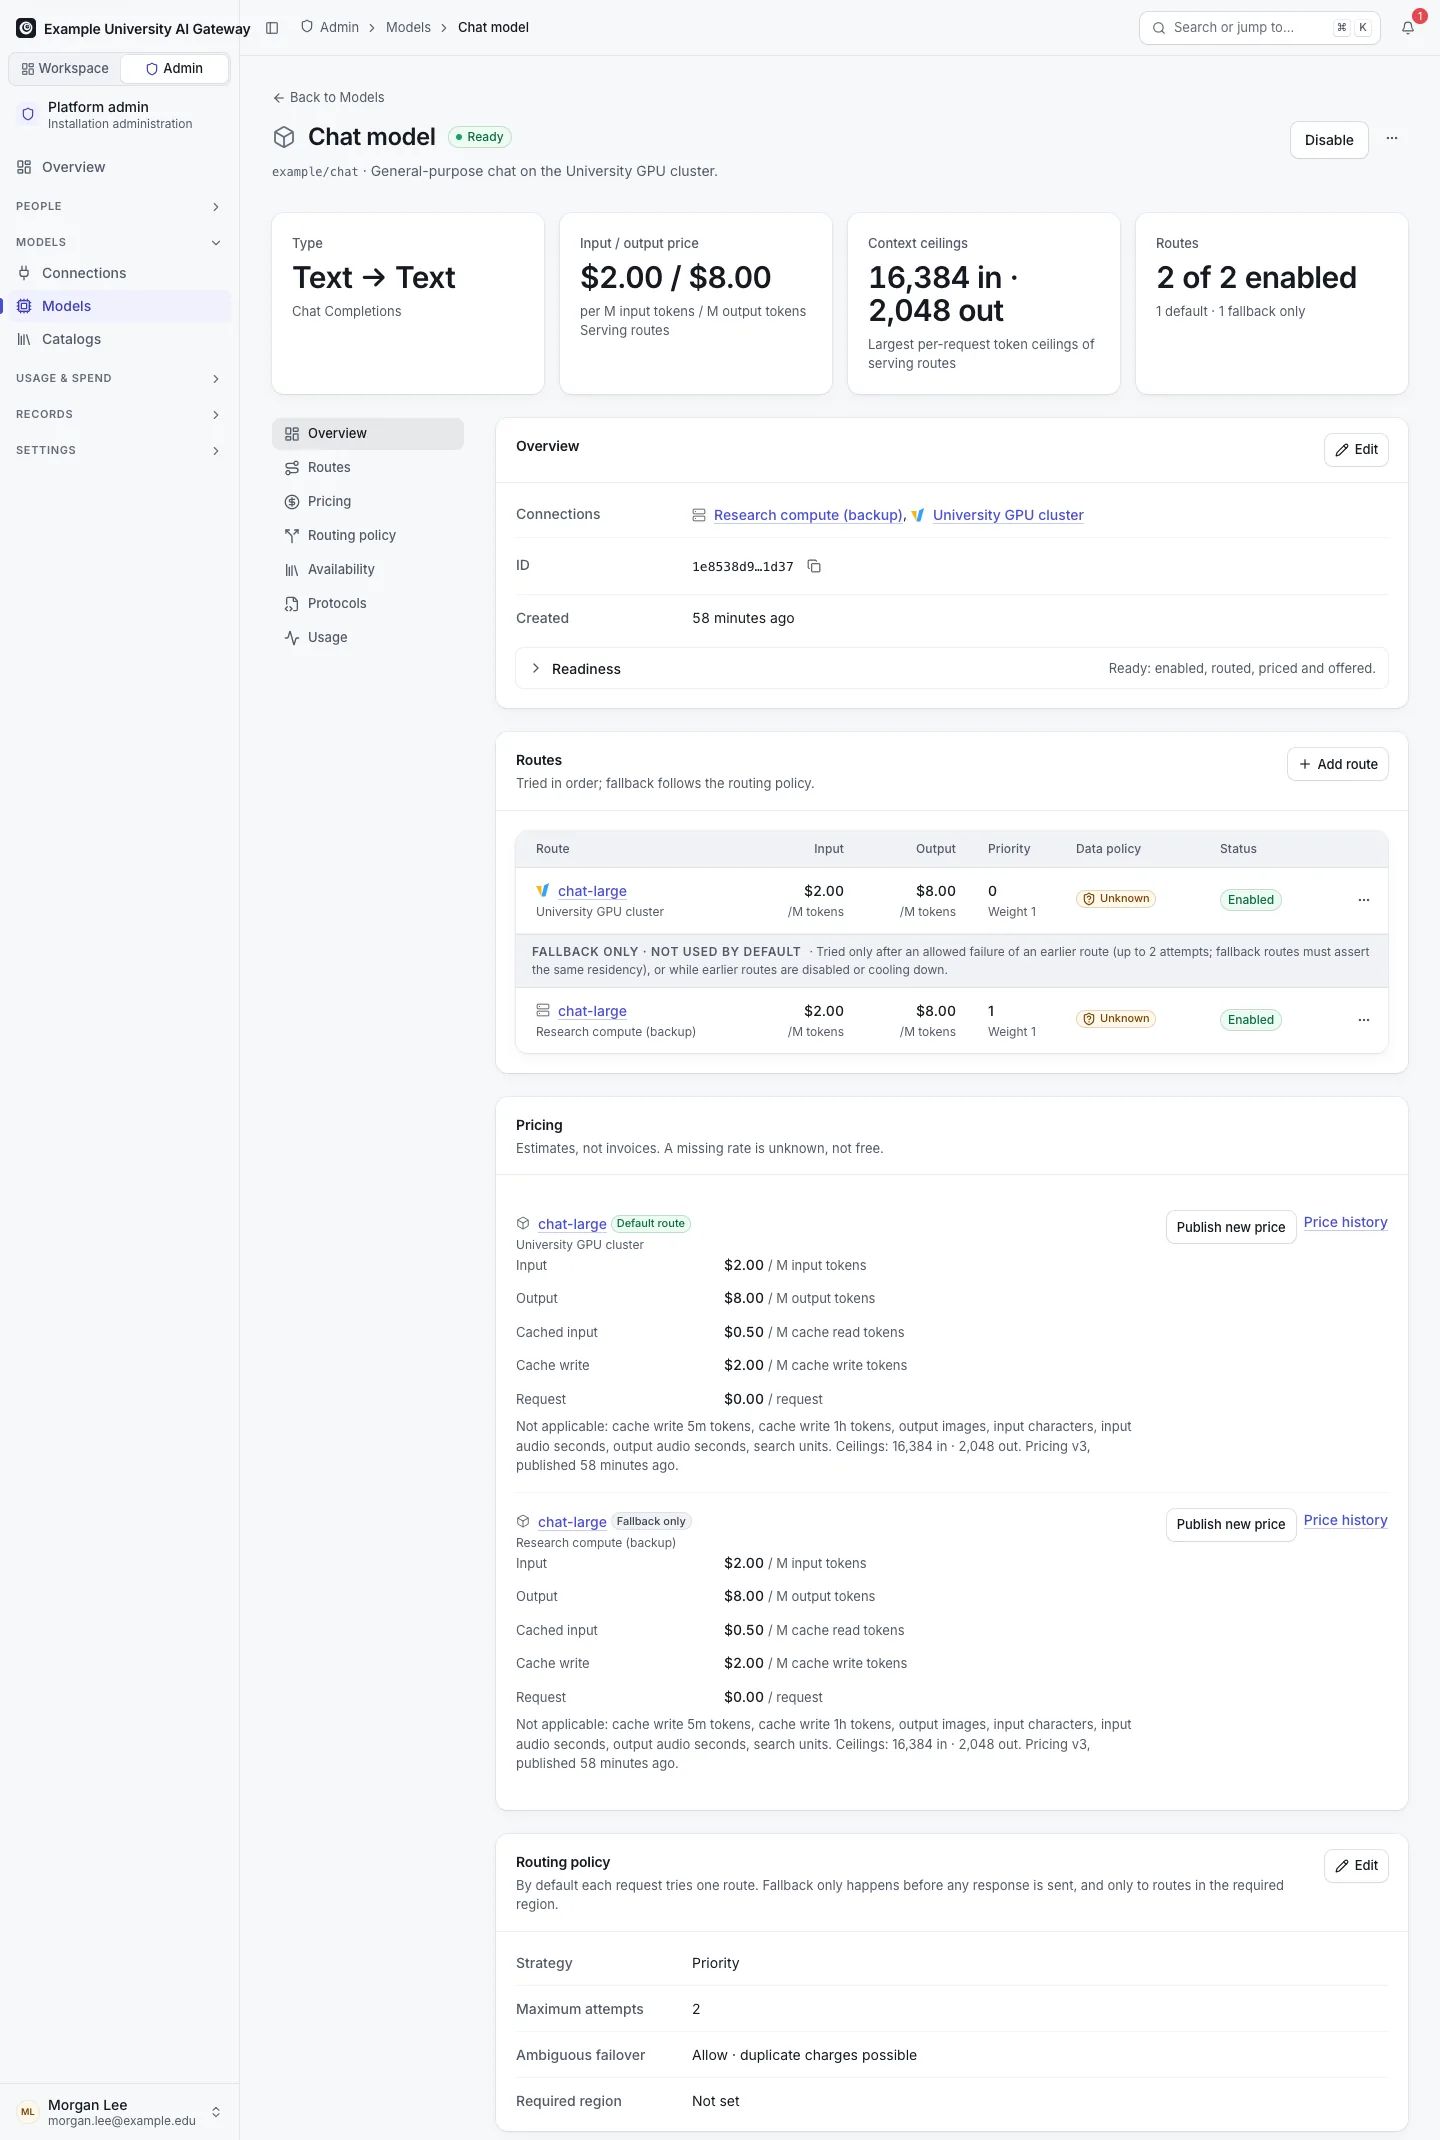Toggle the sidebar collapse icon
1440x2140 pixels.
tap(272, 28)
